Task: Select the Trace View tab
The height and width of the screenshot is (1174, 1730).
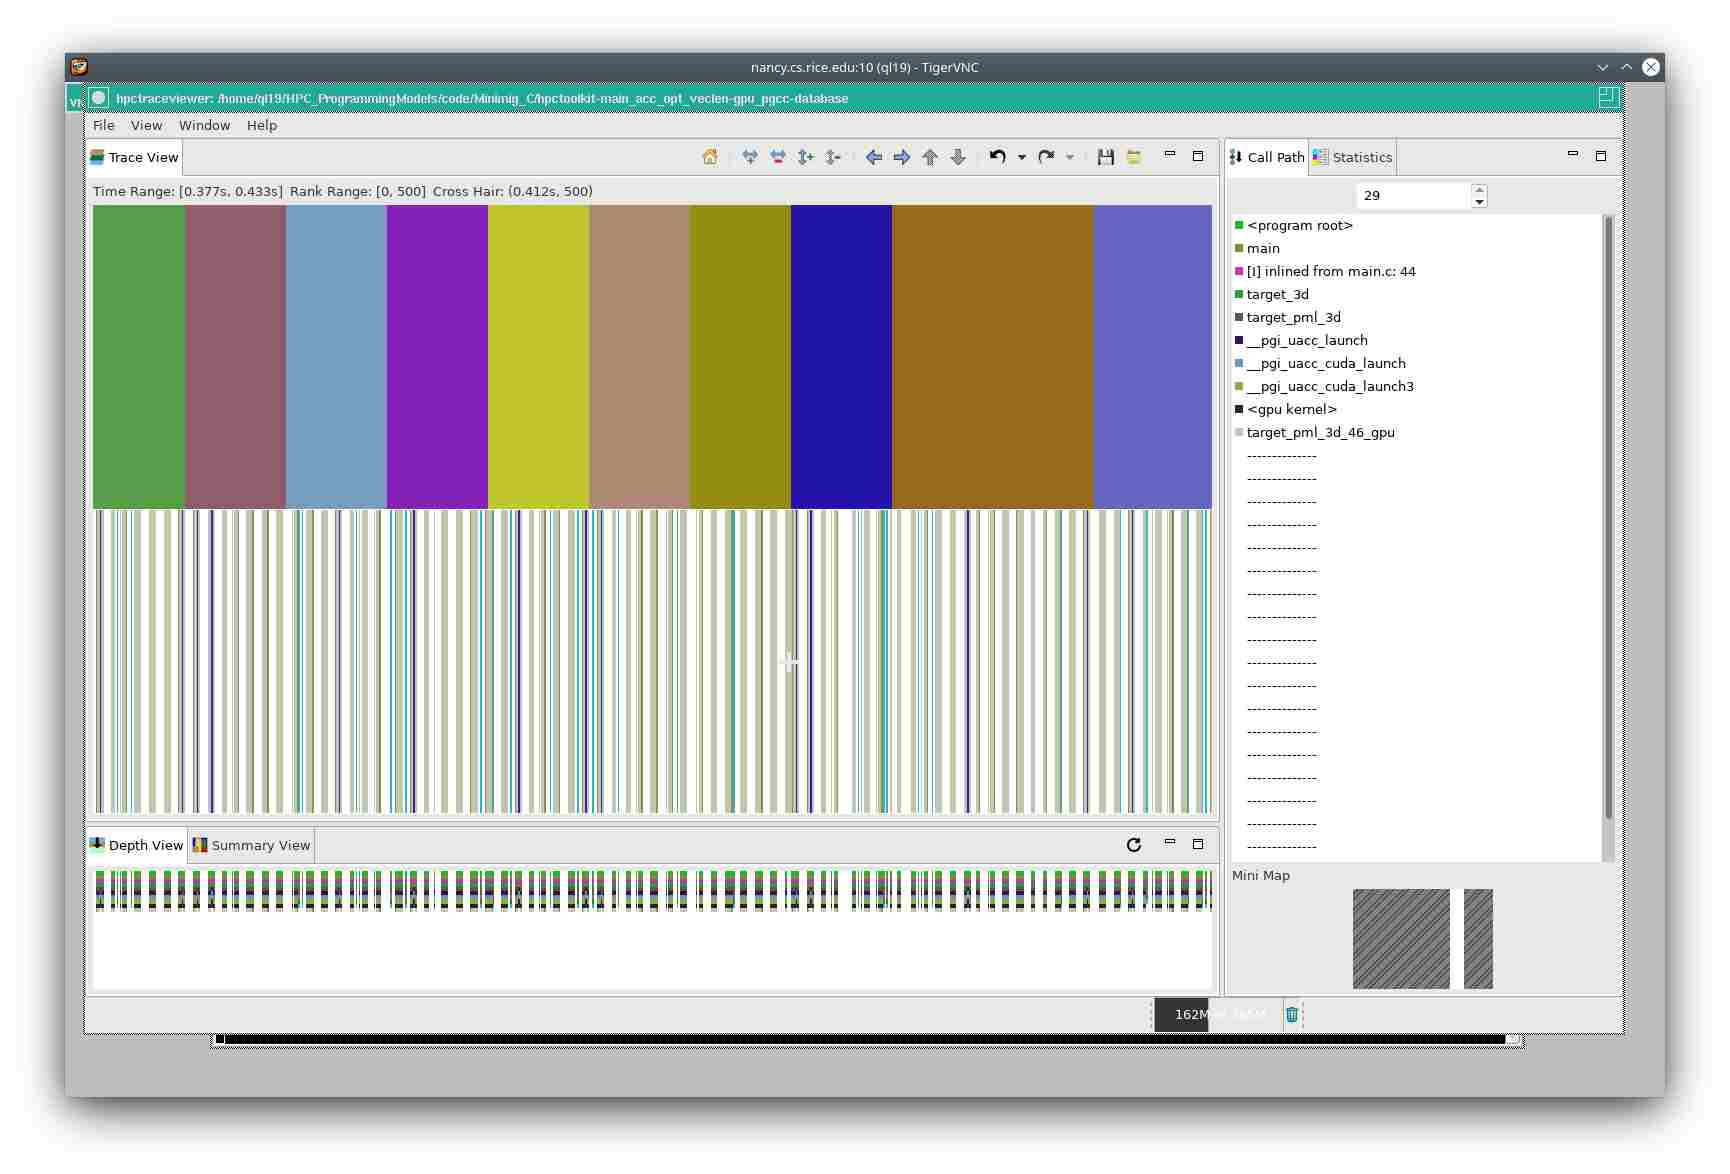Action: [x=134, y=157]
